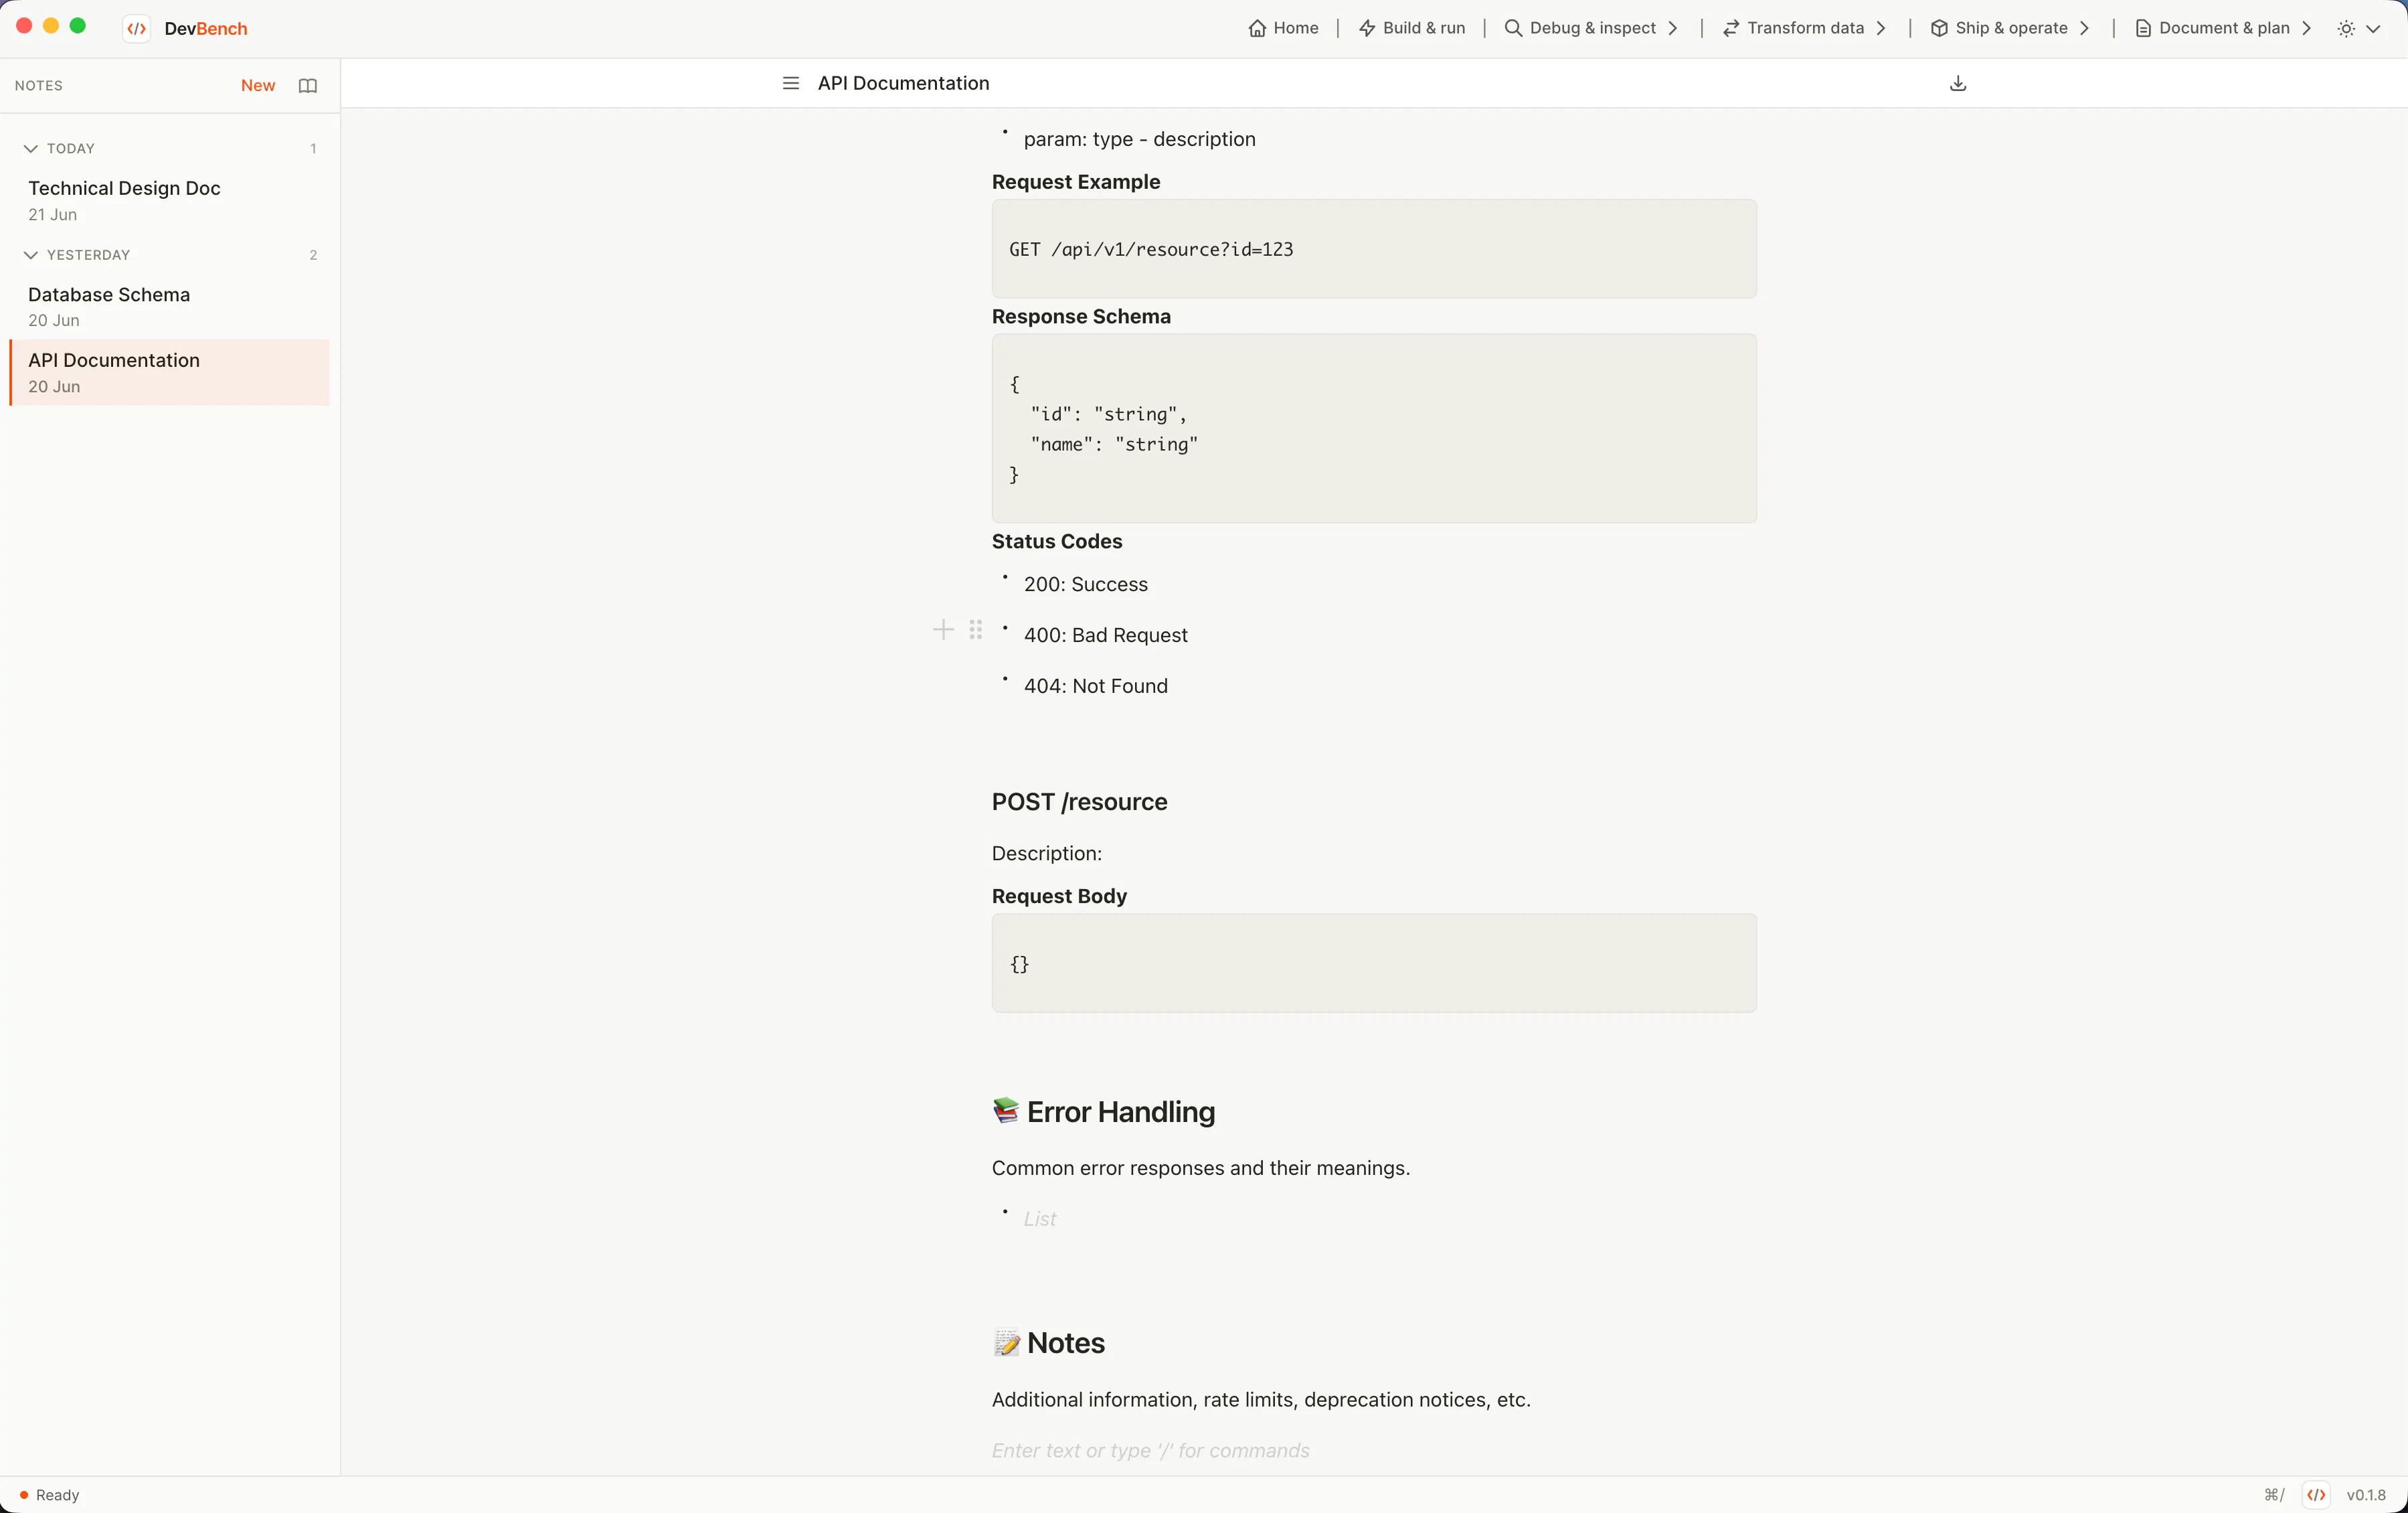
Task: Click 'Common error responses and their meanings.' text
Action: pos(1200,1168)
